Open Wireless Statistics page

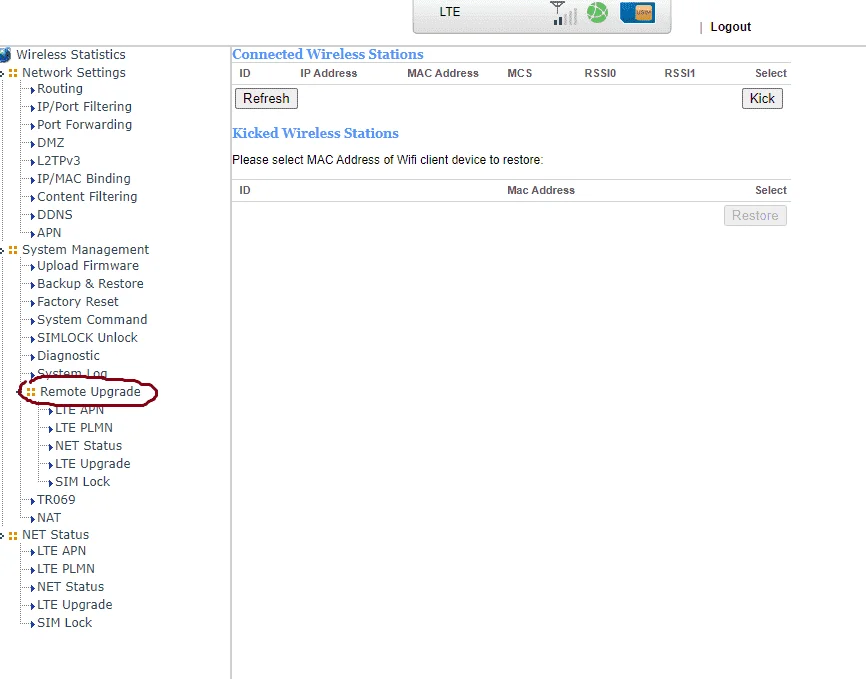click(x=71, y=55)
